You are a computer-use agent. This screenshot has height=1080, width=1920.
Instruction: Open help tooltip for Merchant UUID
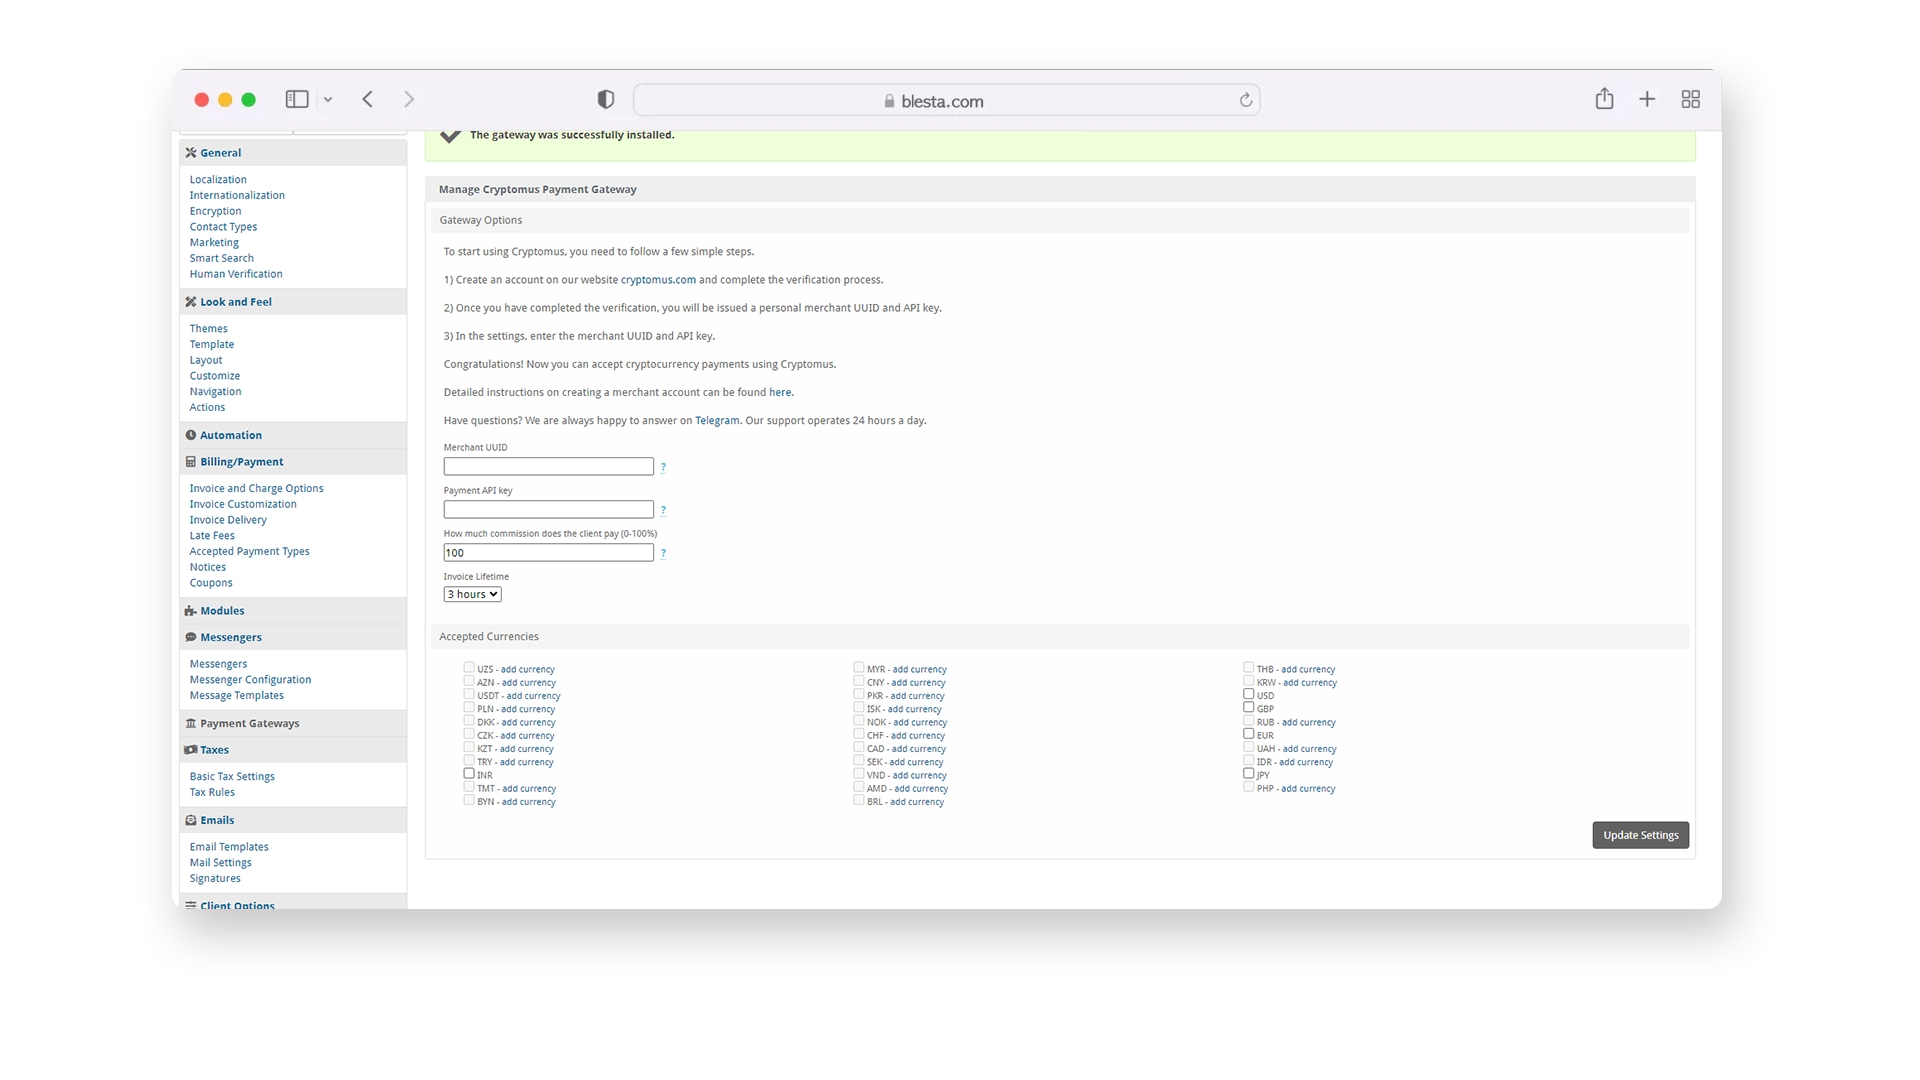click(x=663, y=467)
